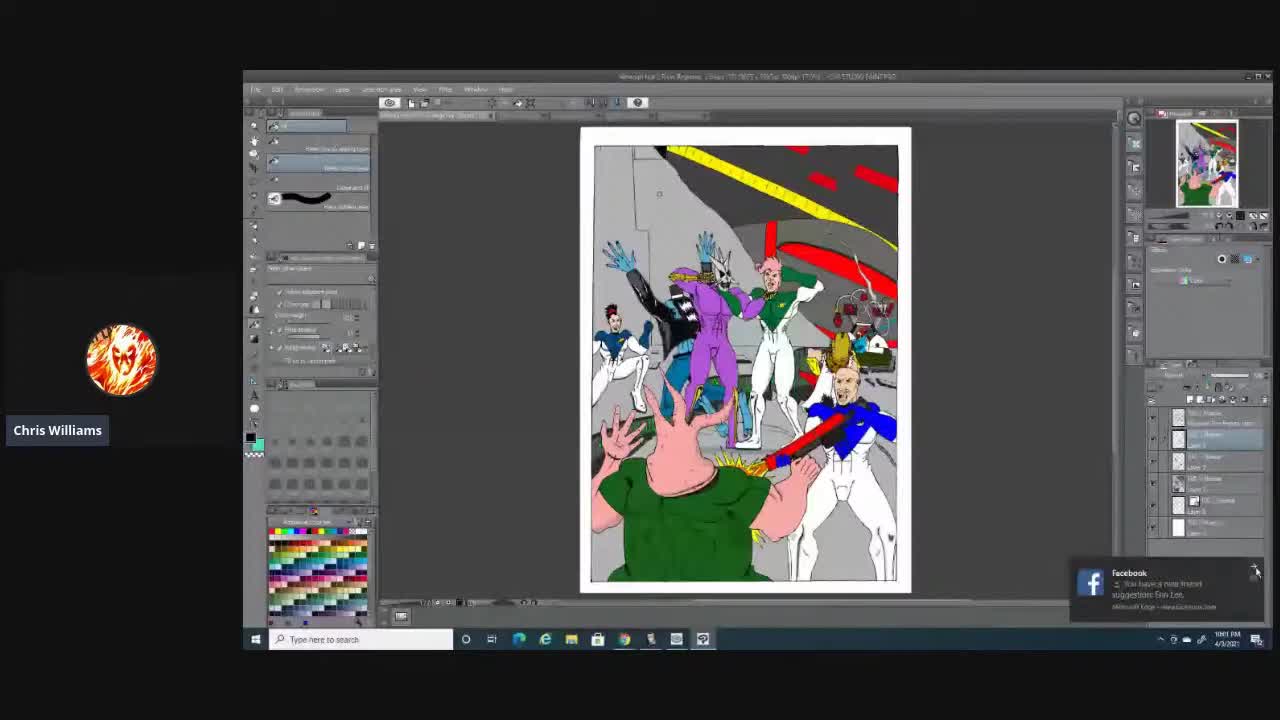This screenshot has height=720, width=1280.
Task: Select the Blend tool
Action: [254, 310]
